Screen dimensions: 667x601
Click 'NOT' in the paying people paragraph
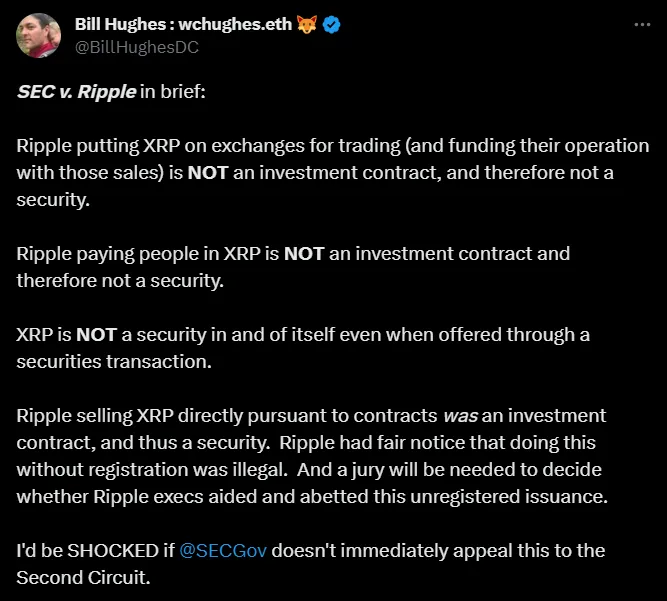tap(304, 254)
